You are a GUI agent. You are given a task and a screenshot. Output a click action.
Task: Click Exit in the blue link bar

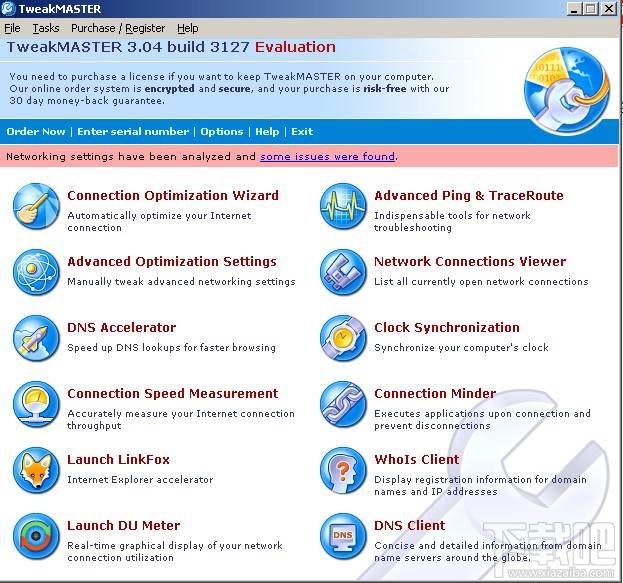coord(302,132)
